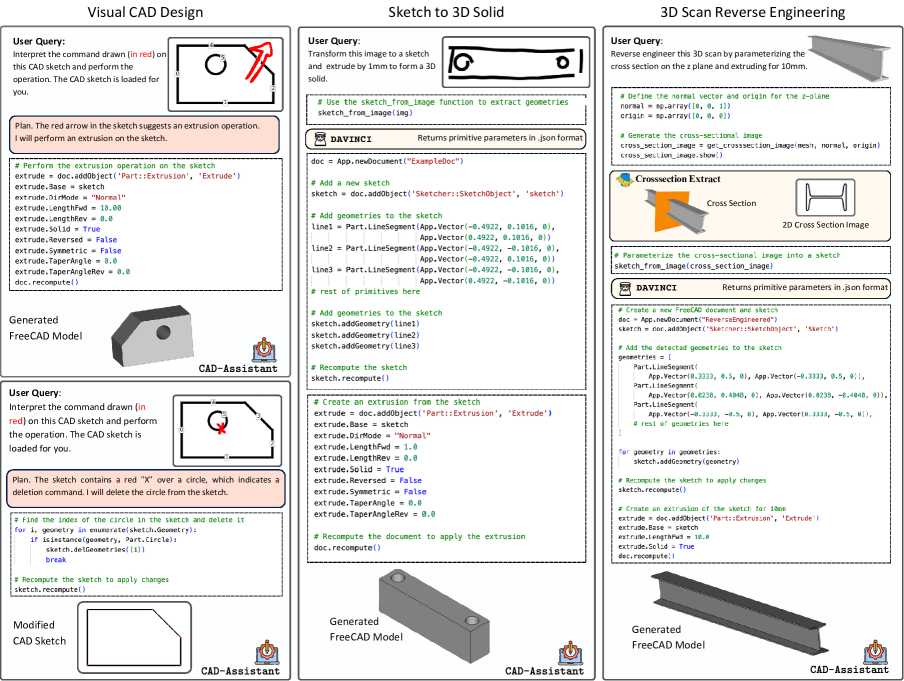Click the "3D Scan Reverse Engineering" heading
This screenshot has width=904, height=681.
pos(752,12)
